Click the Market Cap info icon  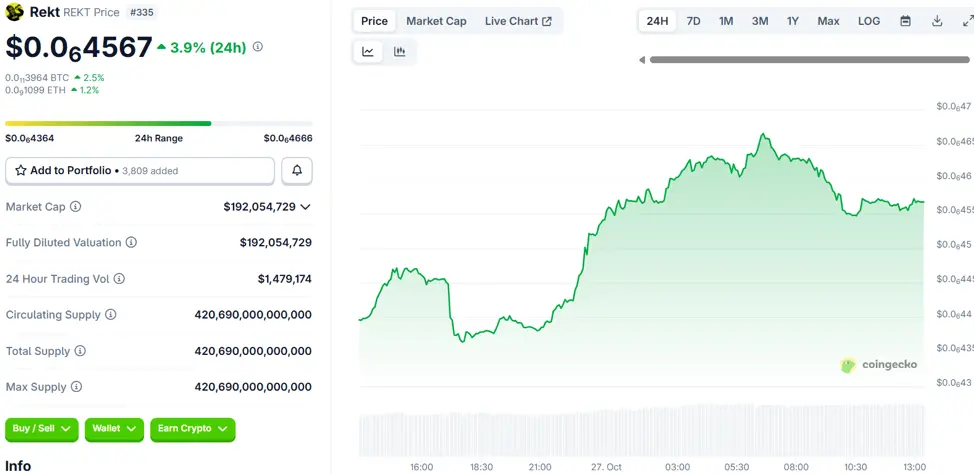tap(76, 207)
